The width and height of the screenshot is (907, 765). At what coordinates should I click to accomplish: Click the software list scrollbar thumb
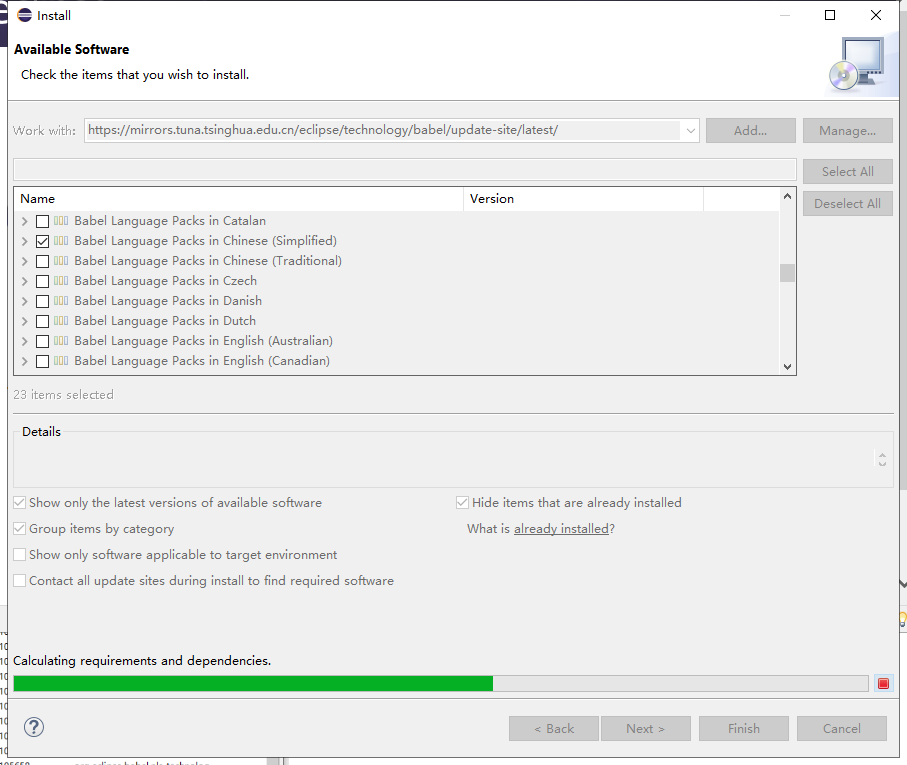787,273
